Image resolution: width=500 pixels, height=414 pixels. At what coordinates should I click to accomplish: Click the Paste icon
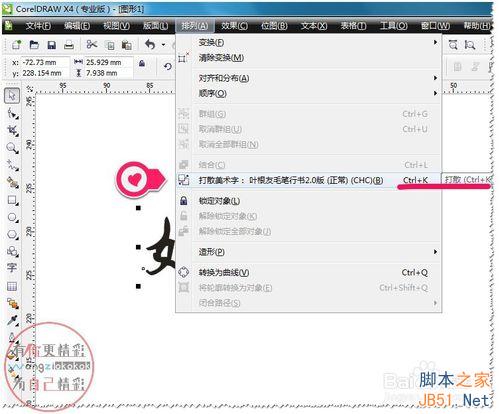click(126, 45)
